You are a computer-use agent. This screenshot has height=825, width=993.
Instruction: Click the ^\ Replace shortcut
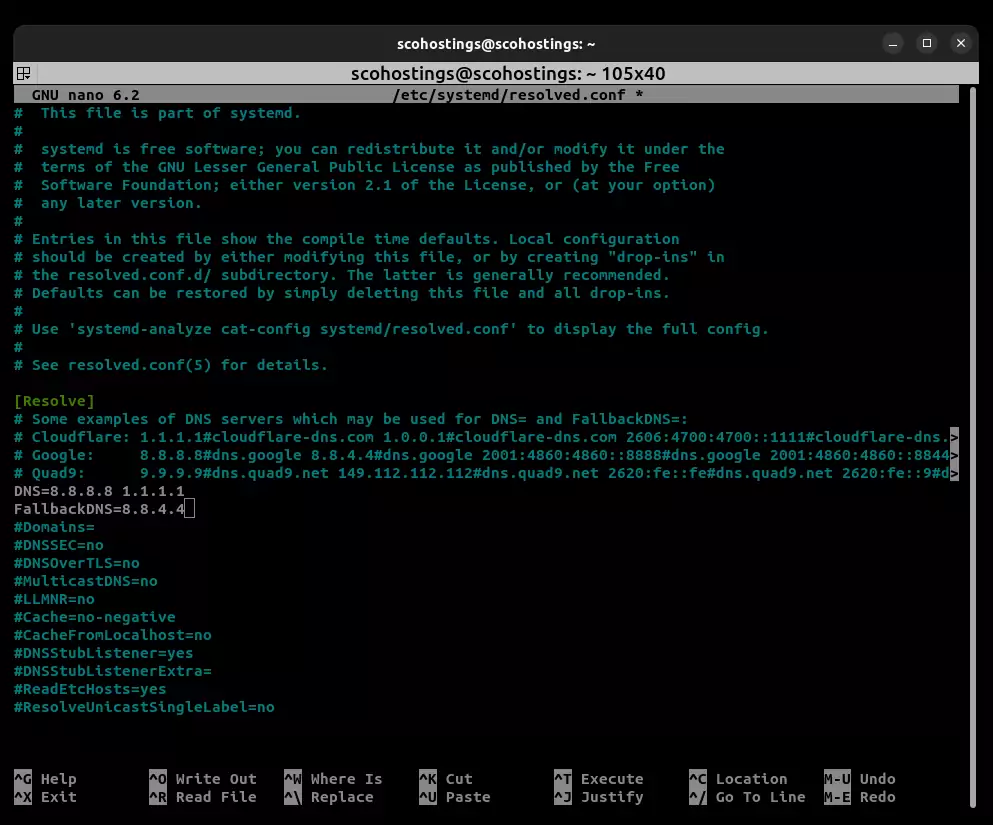click(x=329, y=797)
